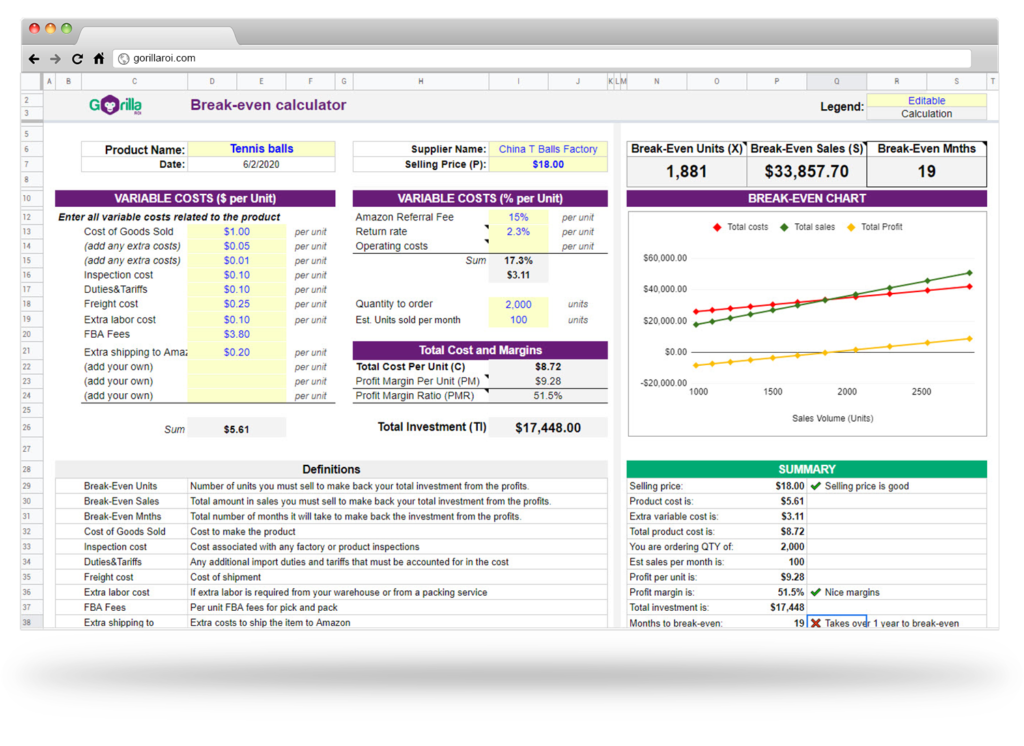Select the Quantity to order 2,000 cell
This screenshot has width=1024, height=746.
[519, 304]
